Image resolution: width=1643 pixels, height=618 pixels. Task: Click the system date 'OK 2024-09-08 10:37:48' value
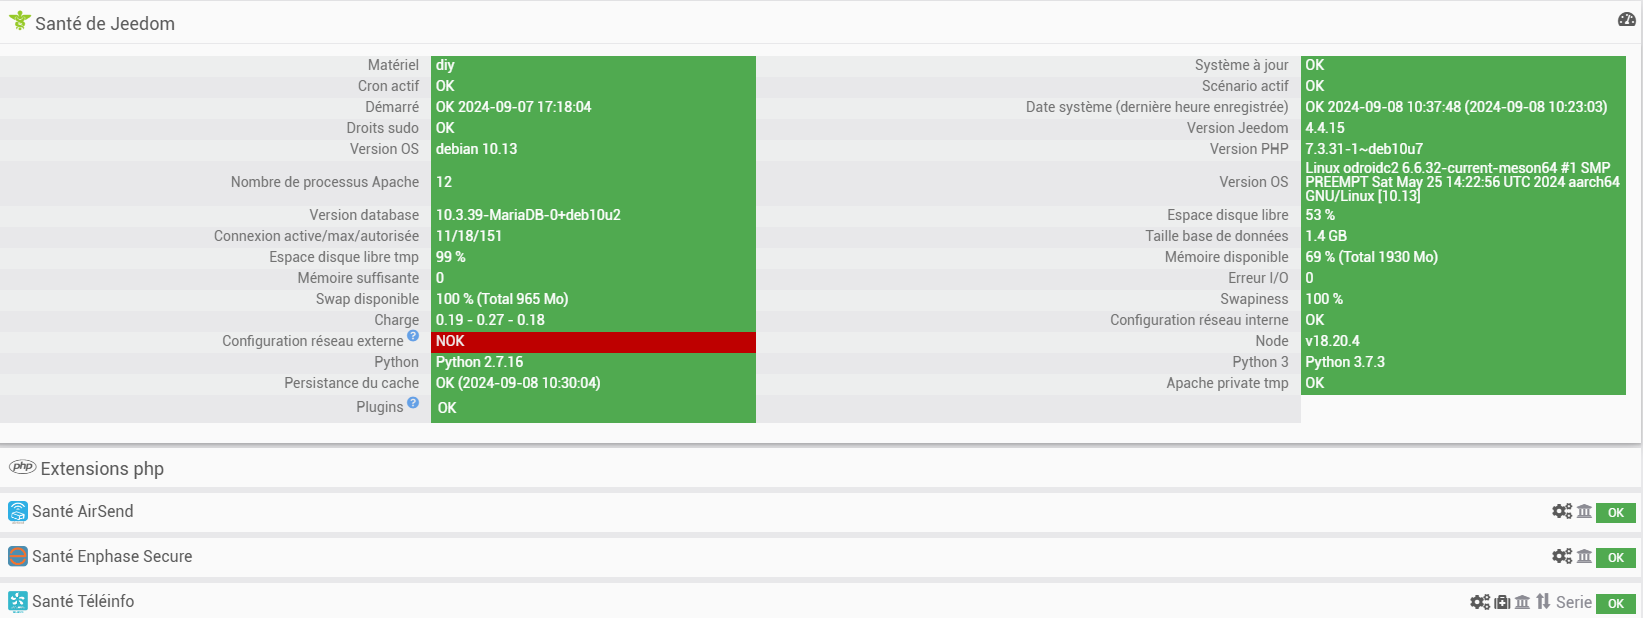[x=1456, y=107]
